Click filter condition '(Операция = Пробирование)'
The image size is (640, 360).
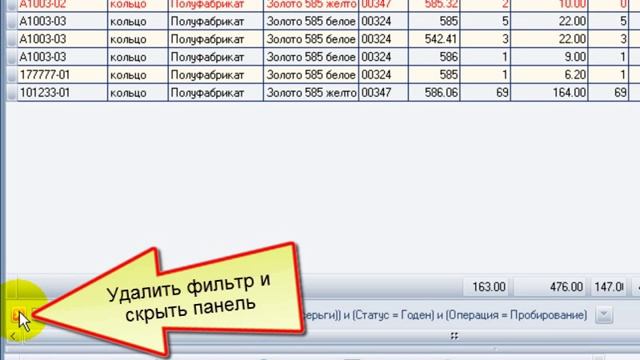pos(516,315)
